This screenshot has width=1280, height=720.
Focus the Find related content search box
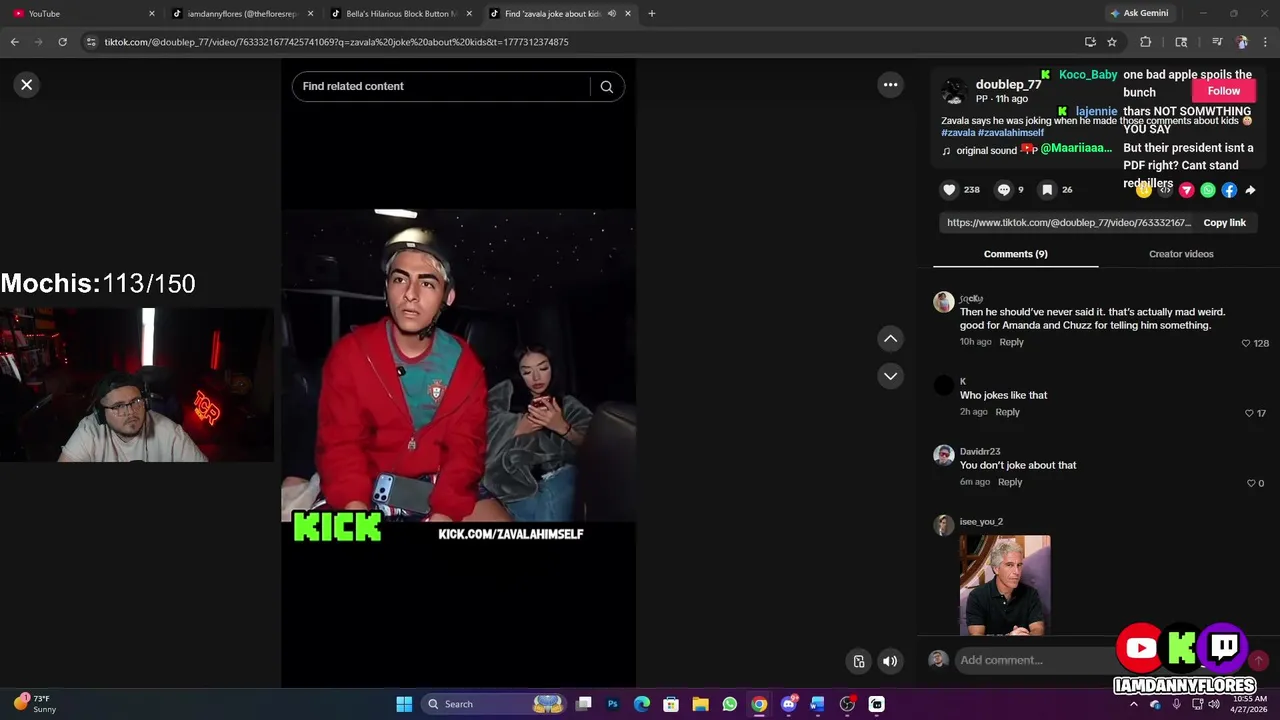pos(444,86)
